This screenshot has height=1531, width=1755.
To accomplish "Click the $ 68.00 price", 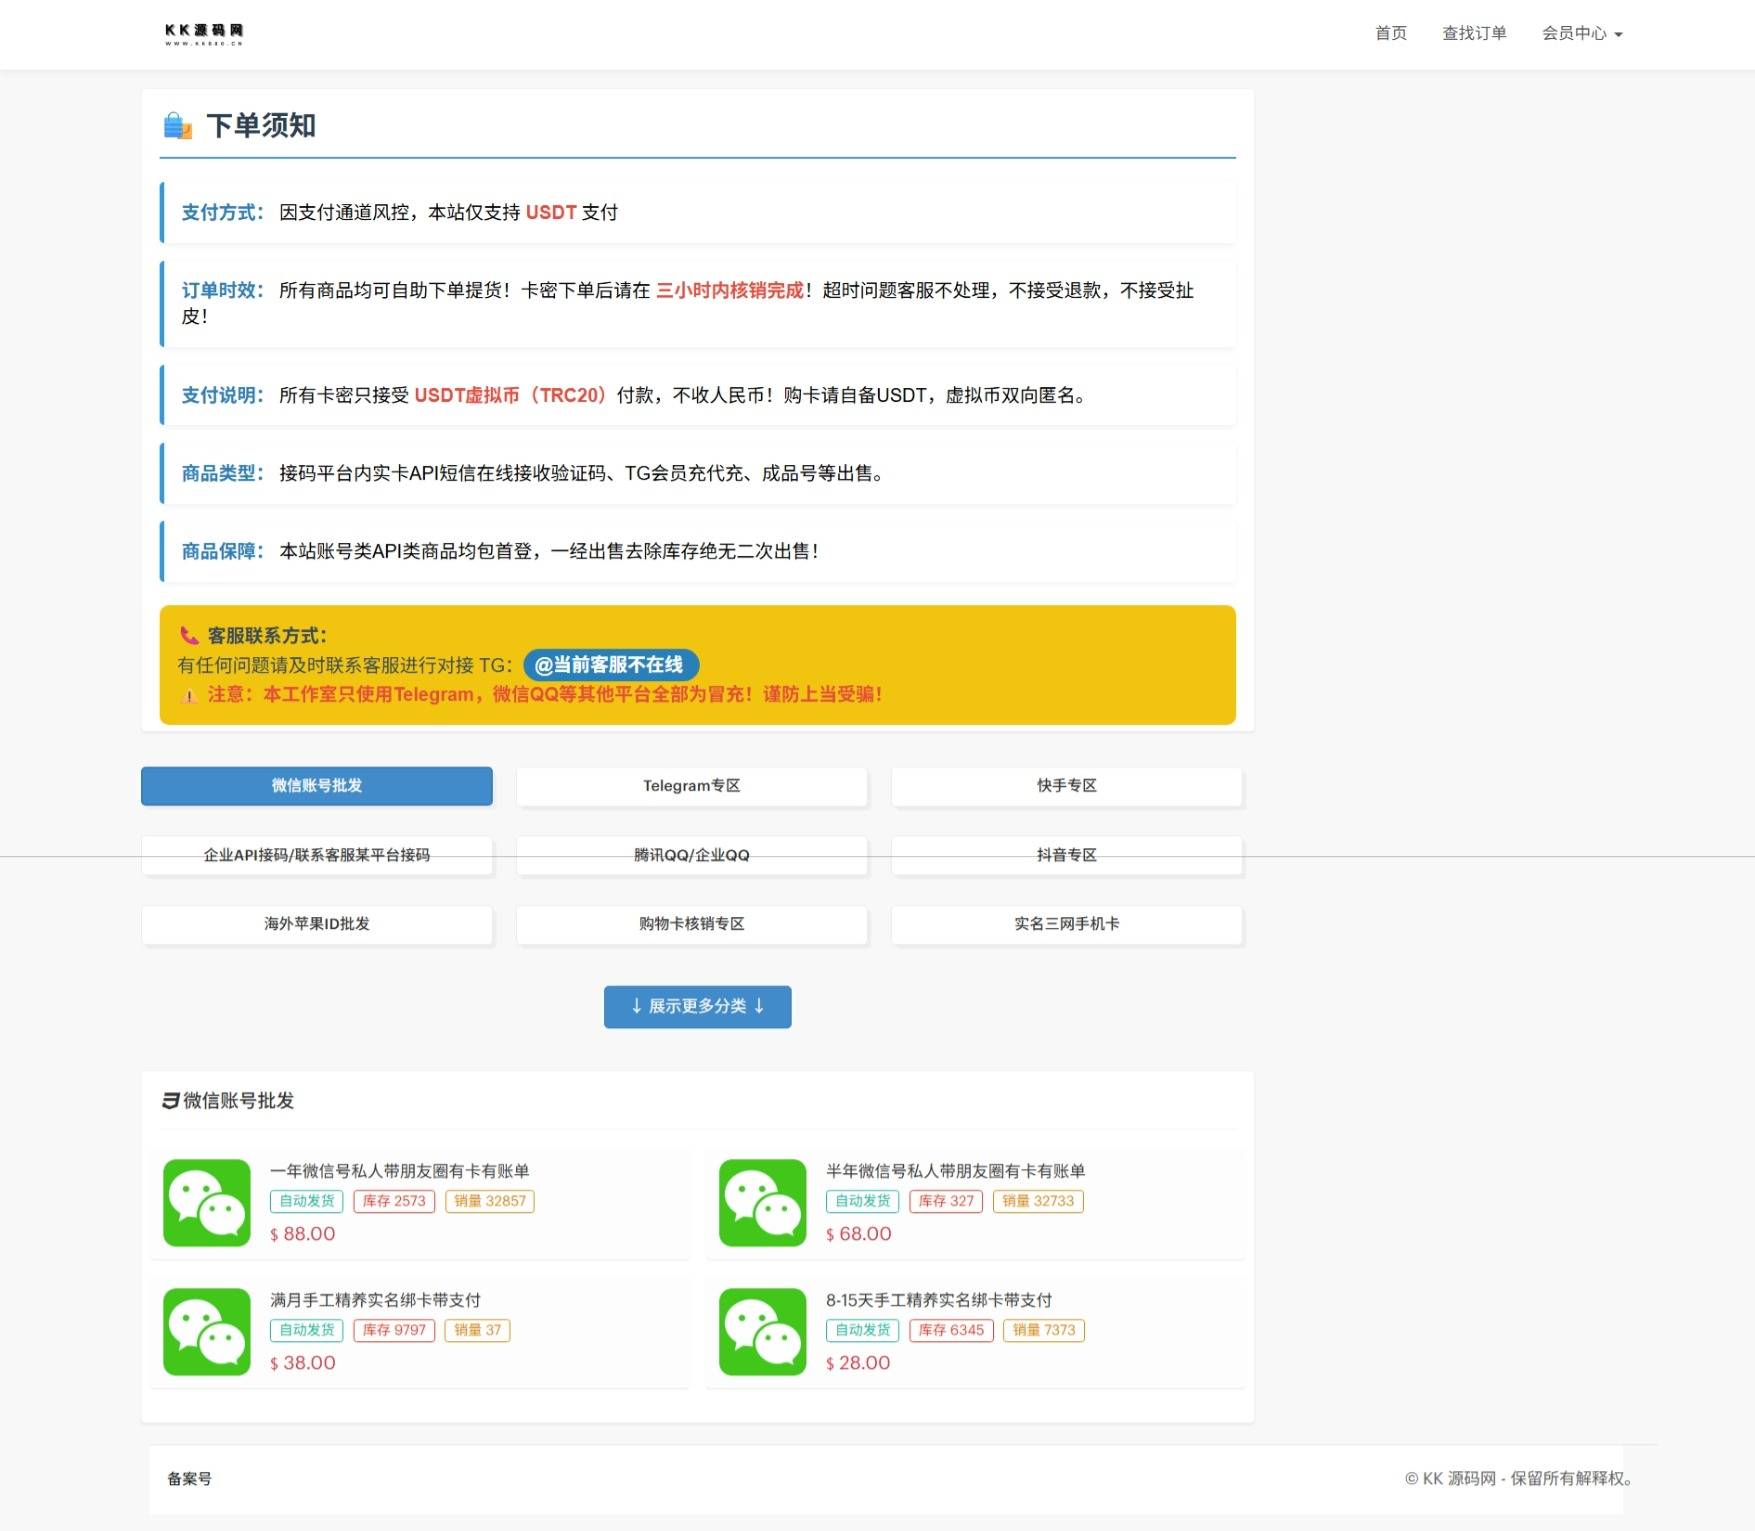I will click(859, 1234).
